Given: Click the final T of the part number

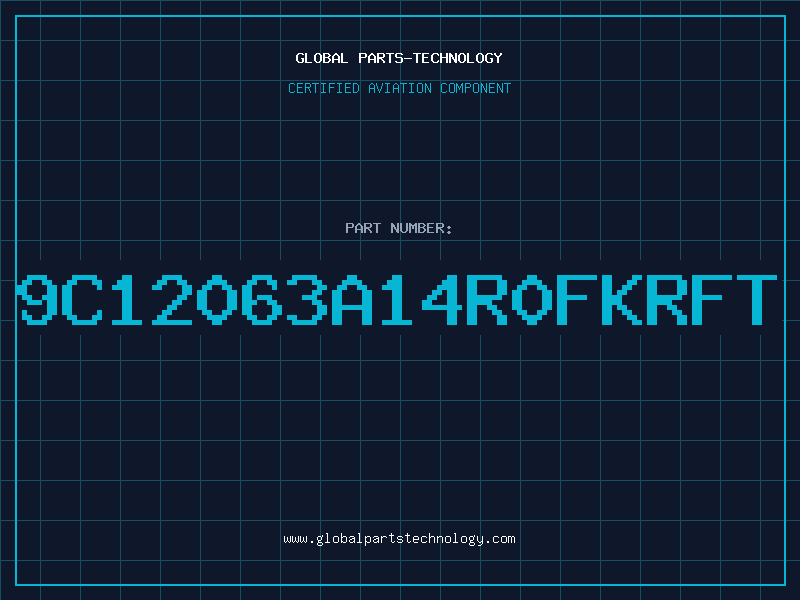Looking at the screenshot, I should tap(757, 299).
